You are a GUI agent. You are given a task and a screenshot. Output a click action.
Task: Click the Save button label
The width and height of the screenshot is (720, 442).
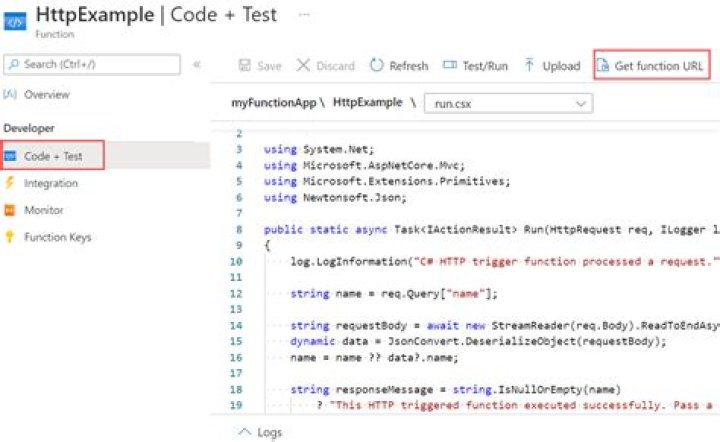pos(269,66)
